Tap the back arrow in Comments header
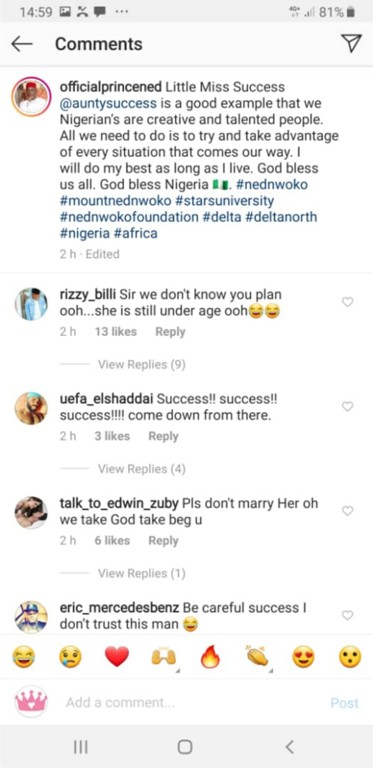The image size is (373, 768). point(22,44)
